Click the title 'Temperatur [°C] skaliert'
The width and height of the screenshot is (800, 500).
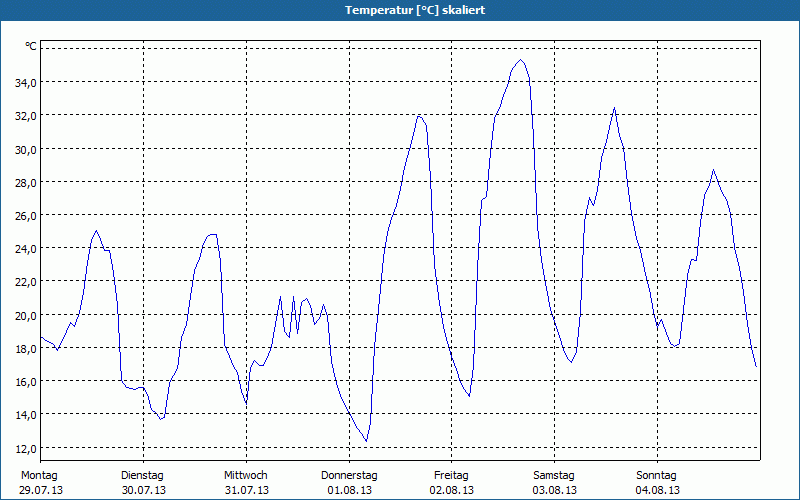pyautogui.click(x=415, y=10)
